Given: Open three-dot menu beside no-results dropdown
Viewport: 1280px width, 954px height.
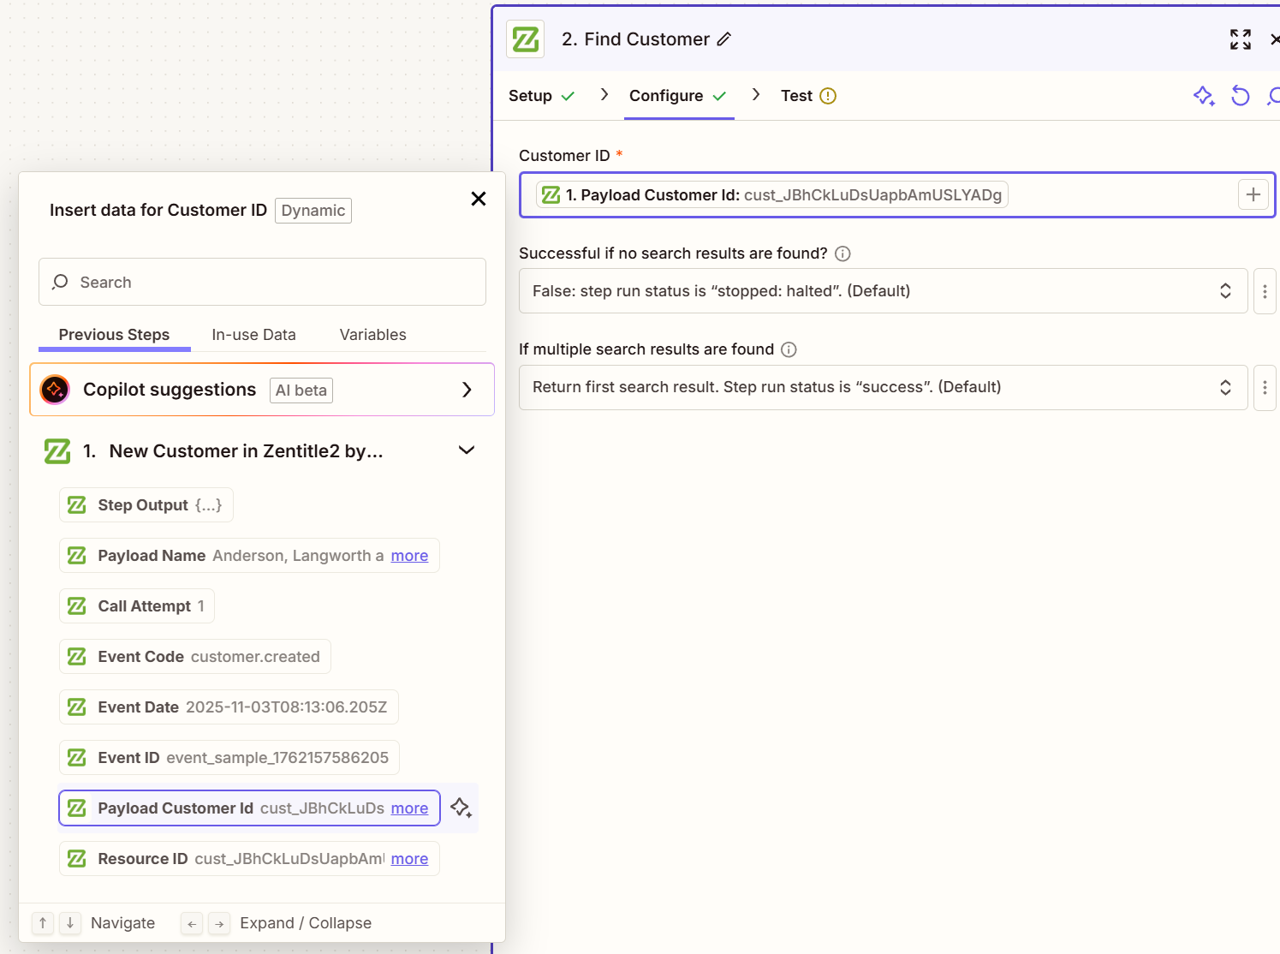Looking at the screenshot, I should click(1264, 292).
